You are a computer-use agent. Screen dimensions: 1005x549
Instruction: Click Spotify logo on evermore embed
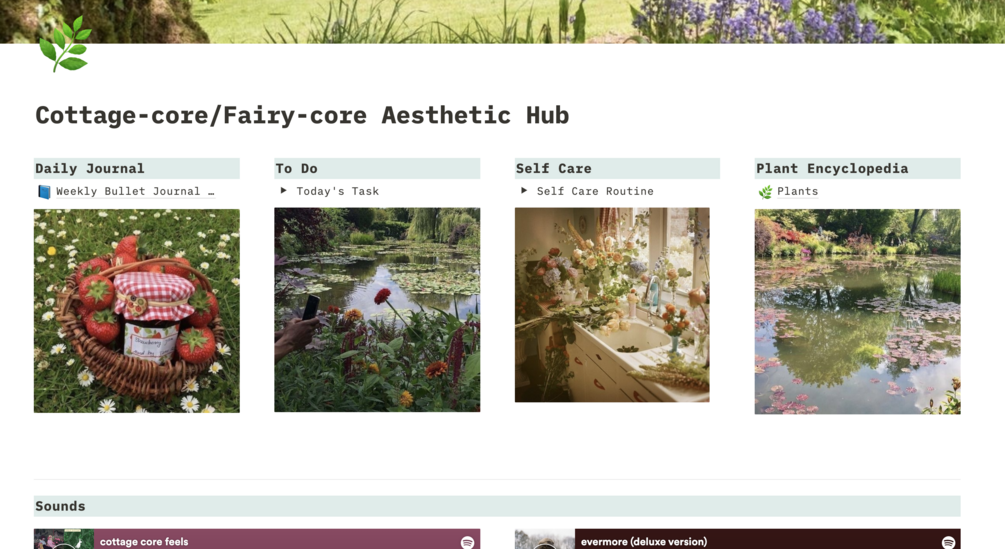[948, 543]
